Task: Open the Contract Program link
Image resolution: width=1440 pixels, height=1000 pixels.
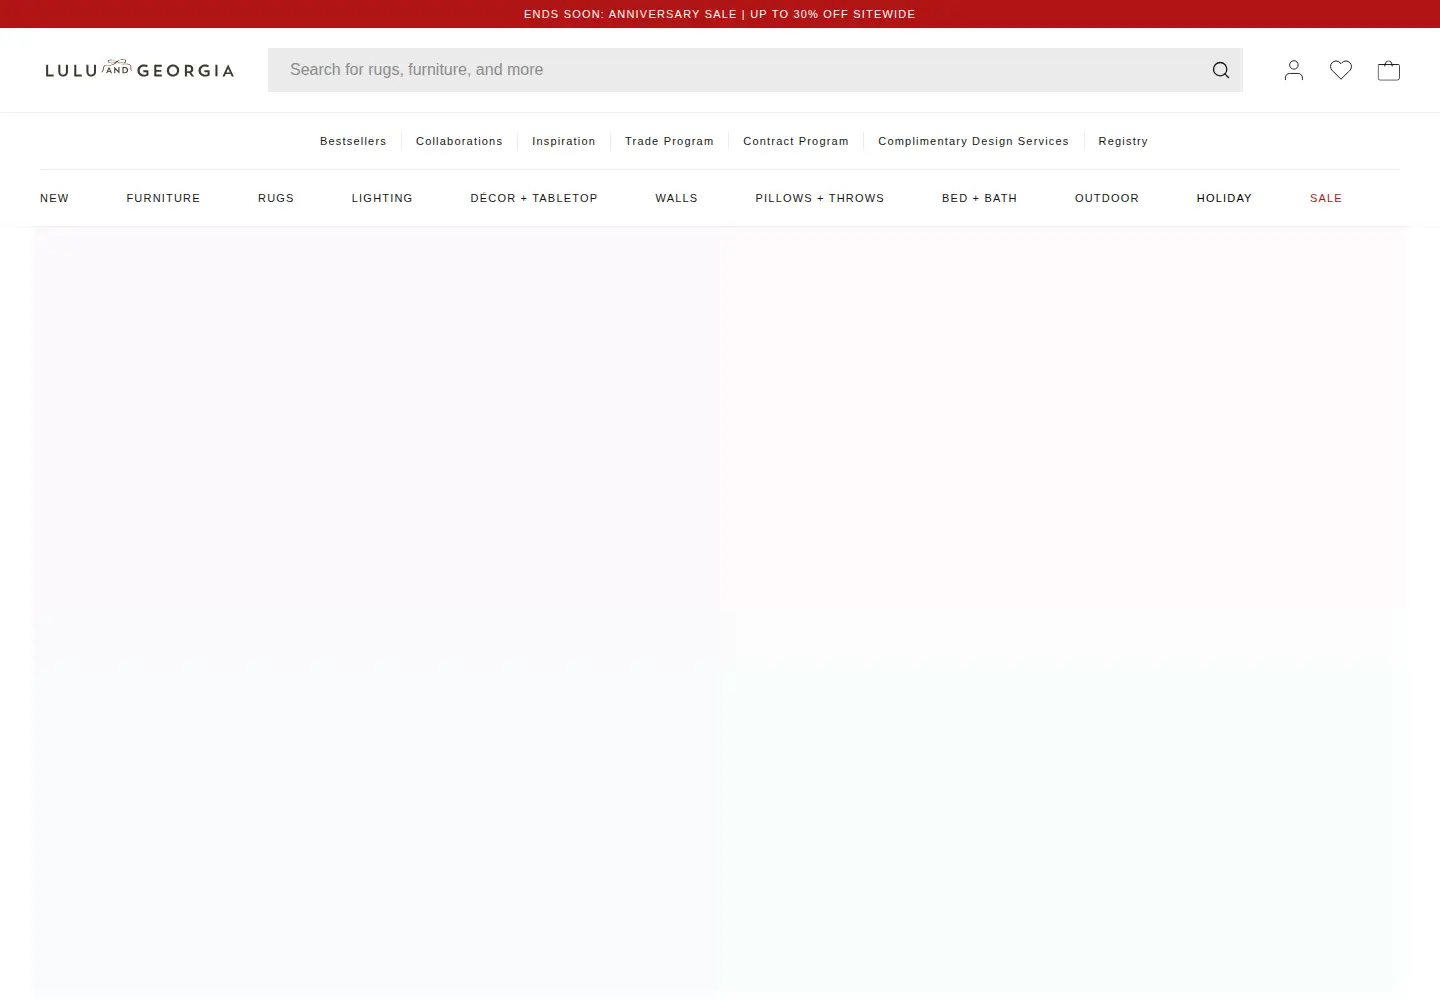Action: click(796, 141)
